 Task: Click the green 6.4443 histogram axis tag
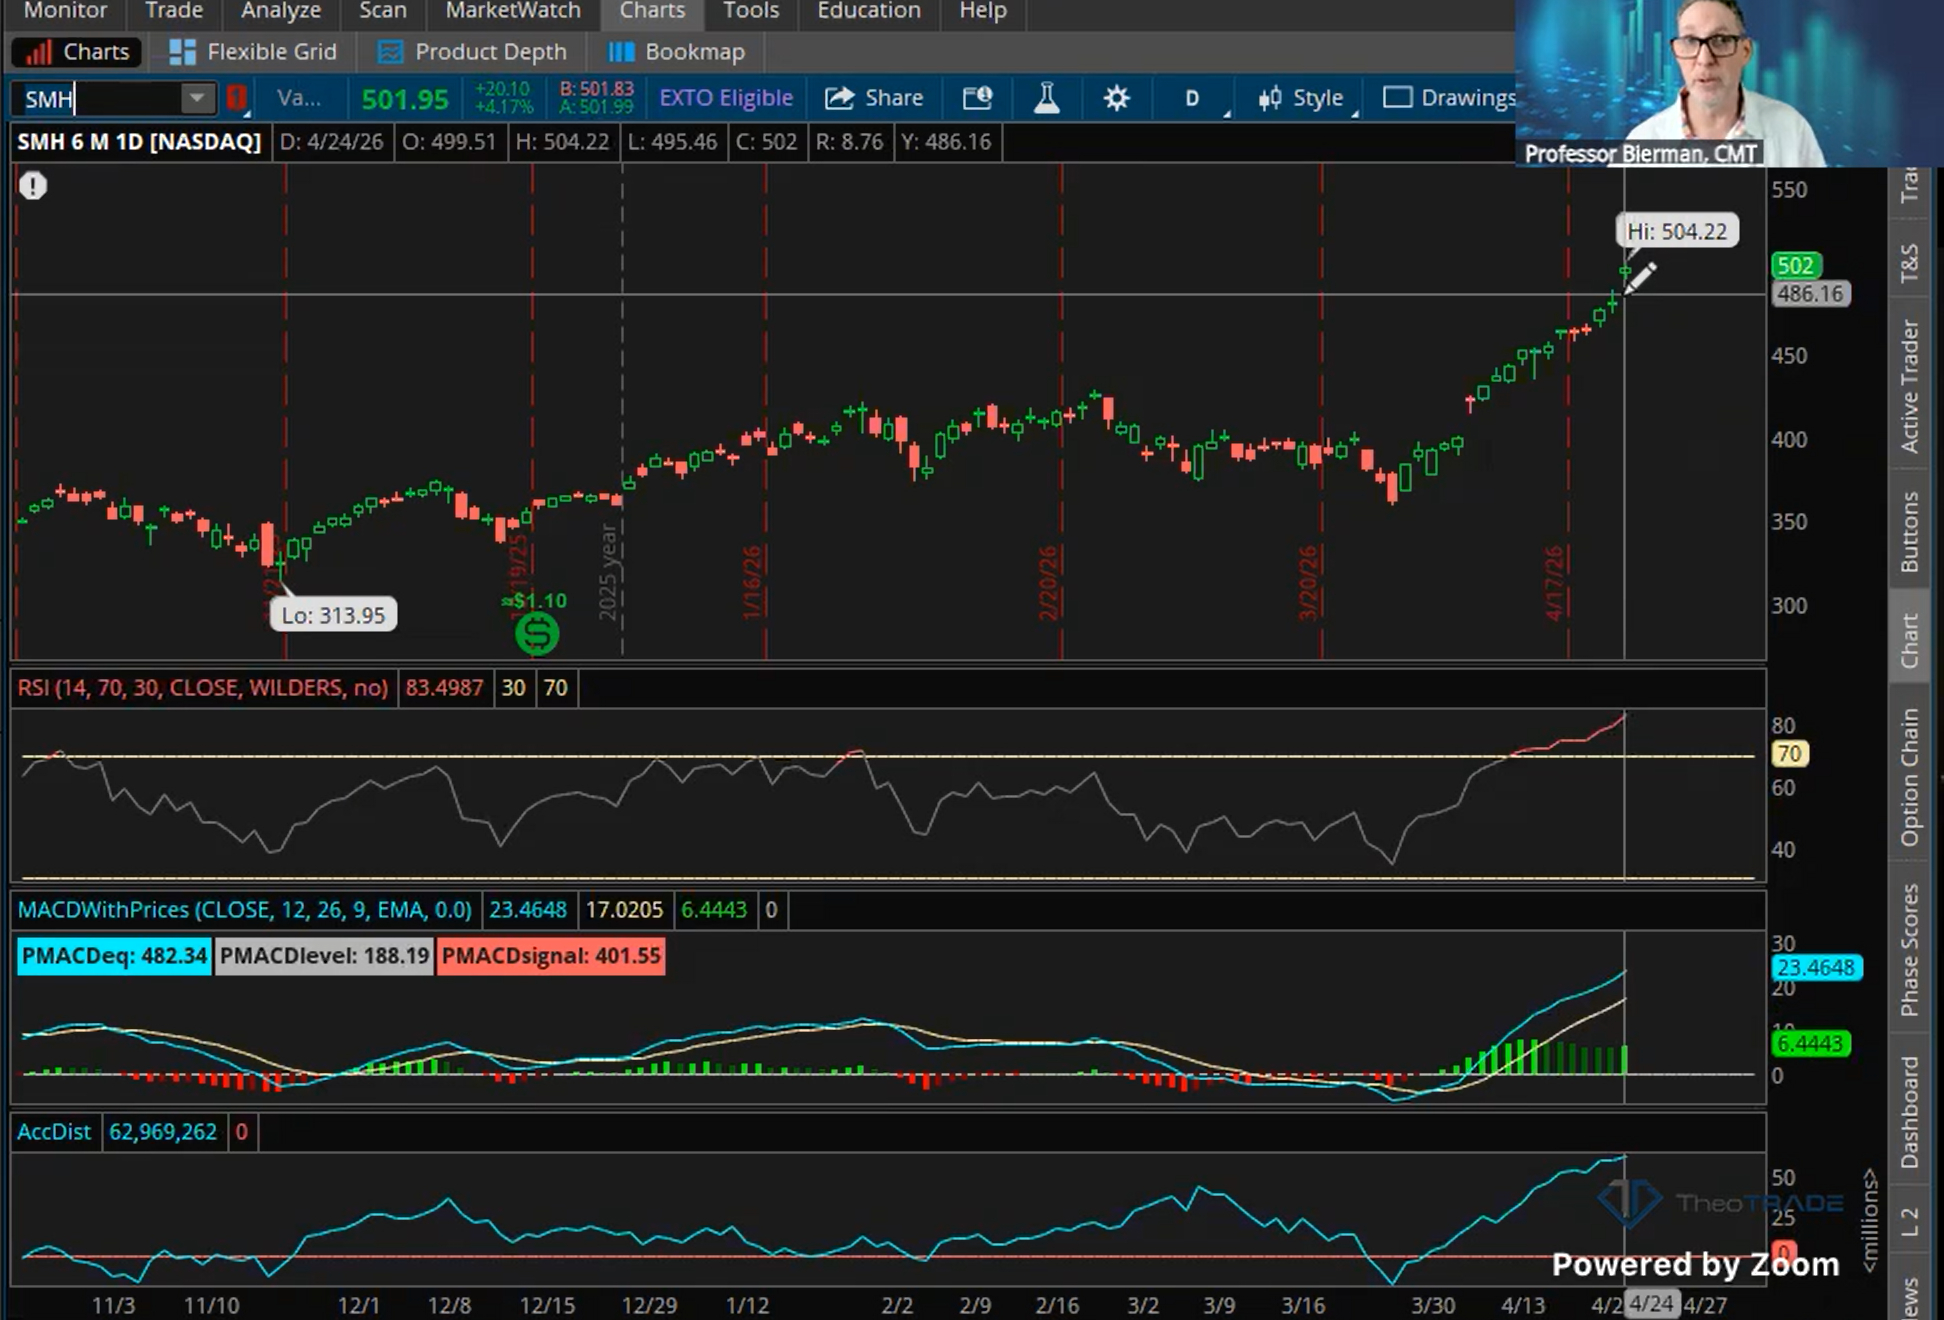click(1811, 1044)
